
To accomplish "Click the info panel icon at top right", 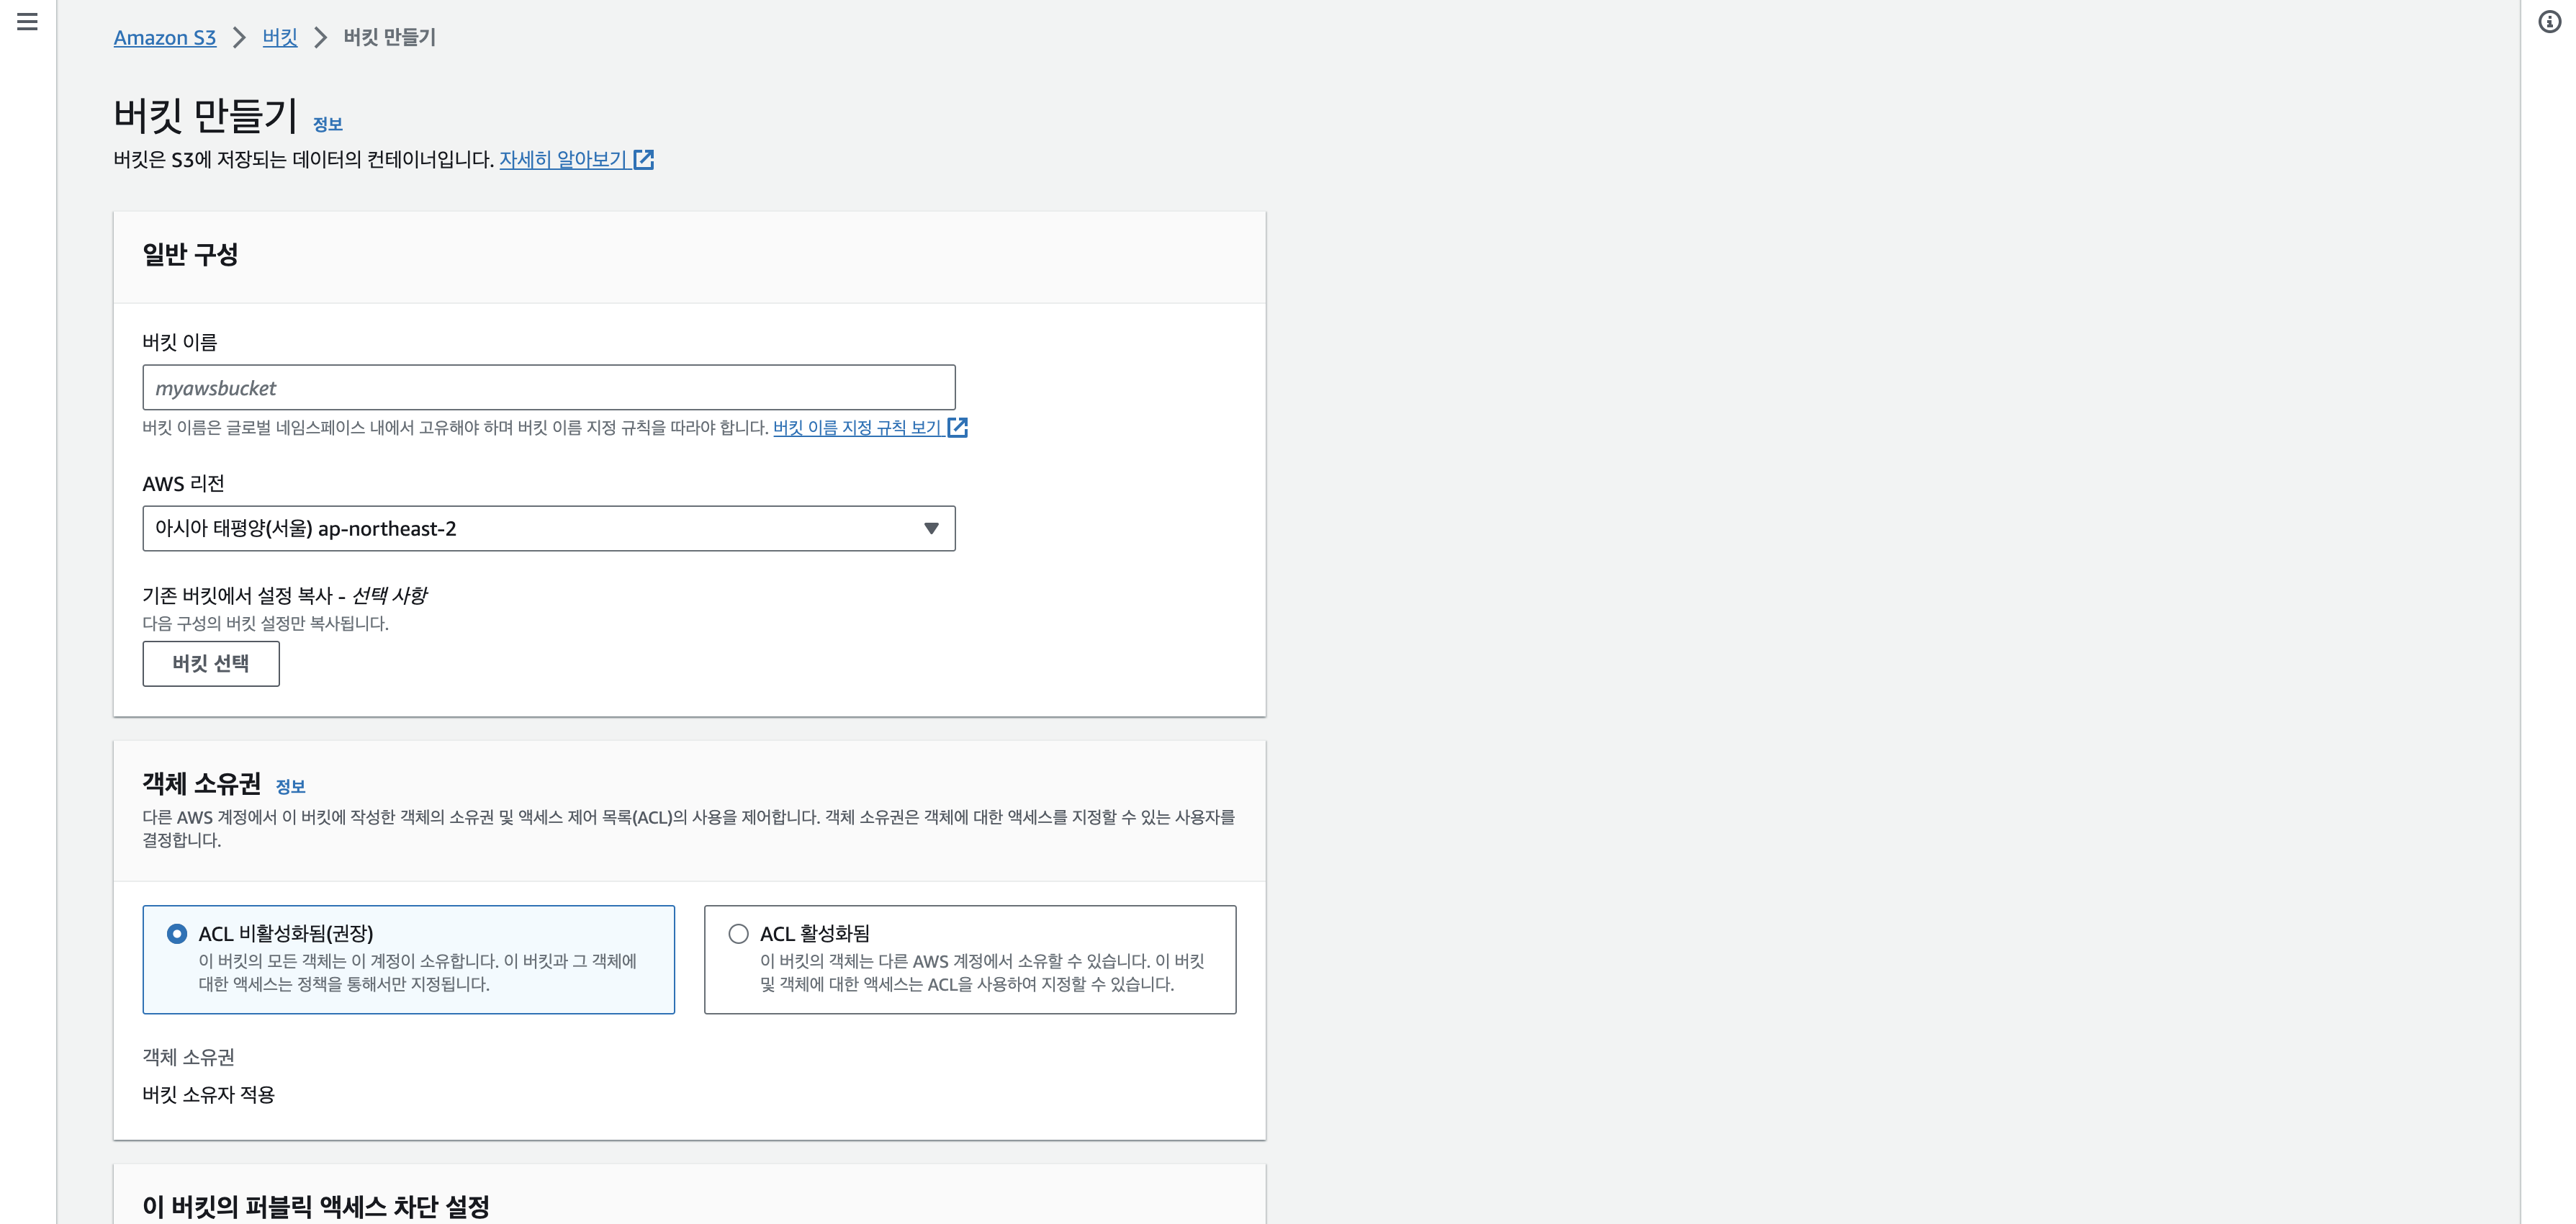I will pos(2549,22).
